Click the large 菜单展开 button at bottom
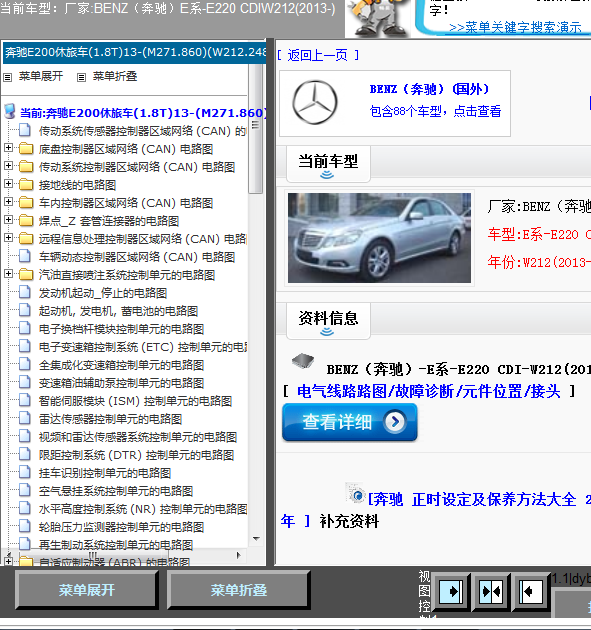Screen dimensions: 591x630 point(87,590)
